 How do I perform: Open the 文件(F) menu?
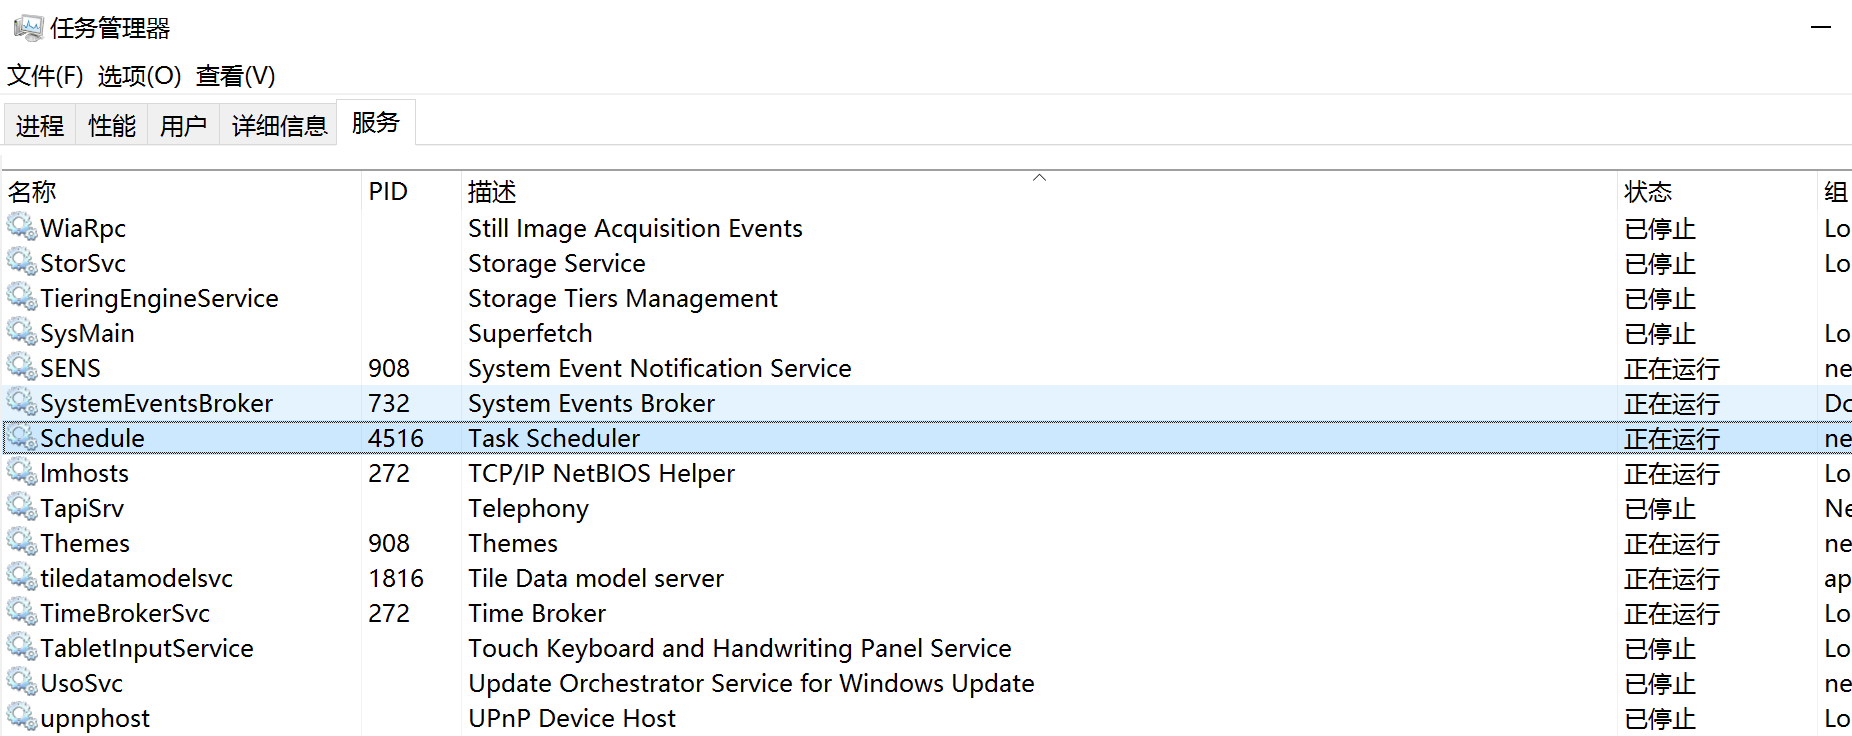coord(45,76)
